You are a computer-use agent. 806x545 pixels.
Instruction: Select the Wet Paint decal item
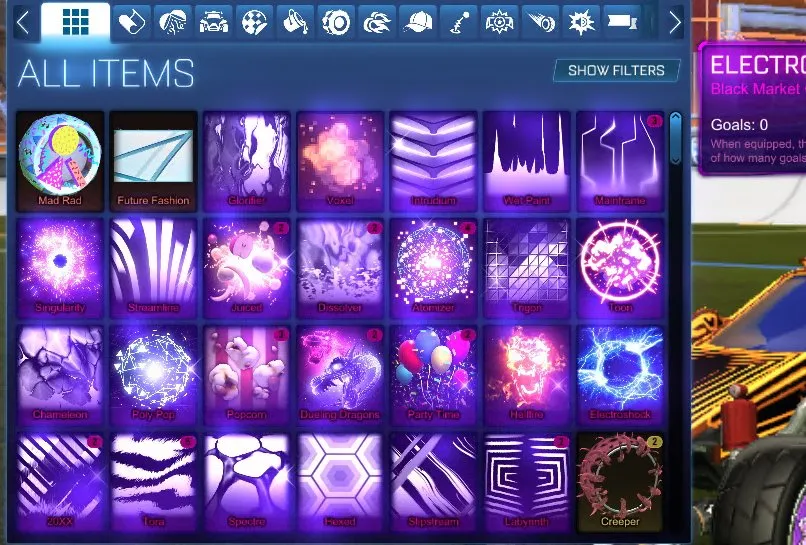527,161
